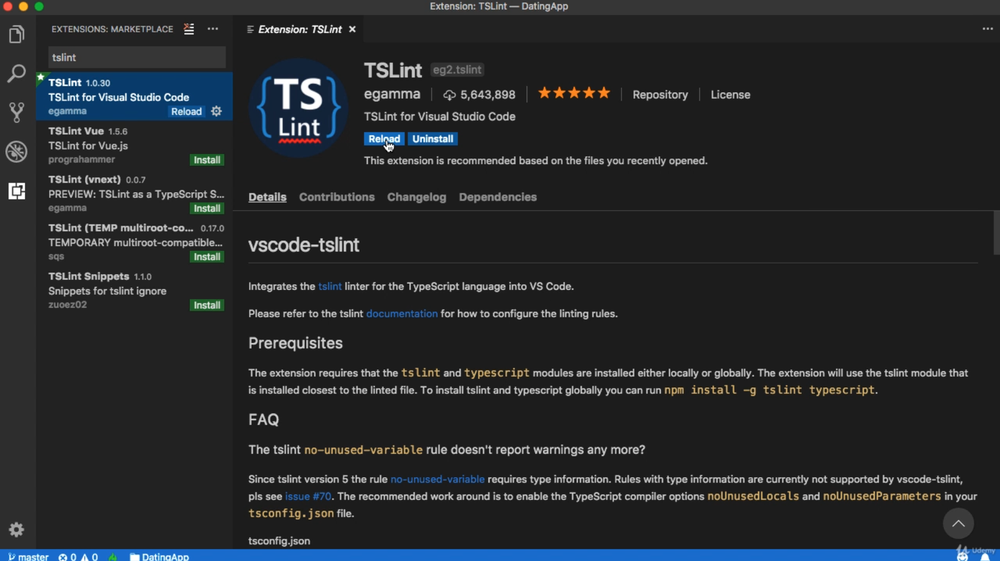This screenshot has width=1000, height=561.
Task: Open the Explorer view in activity bar
Action: (x=17, y=34)
